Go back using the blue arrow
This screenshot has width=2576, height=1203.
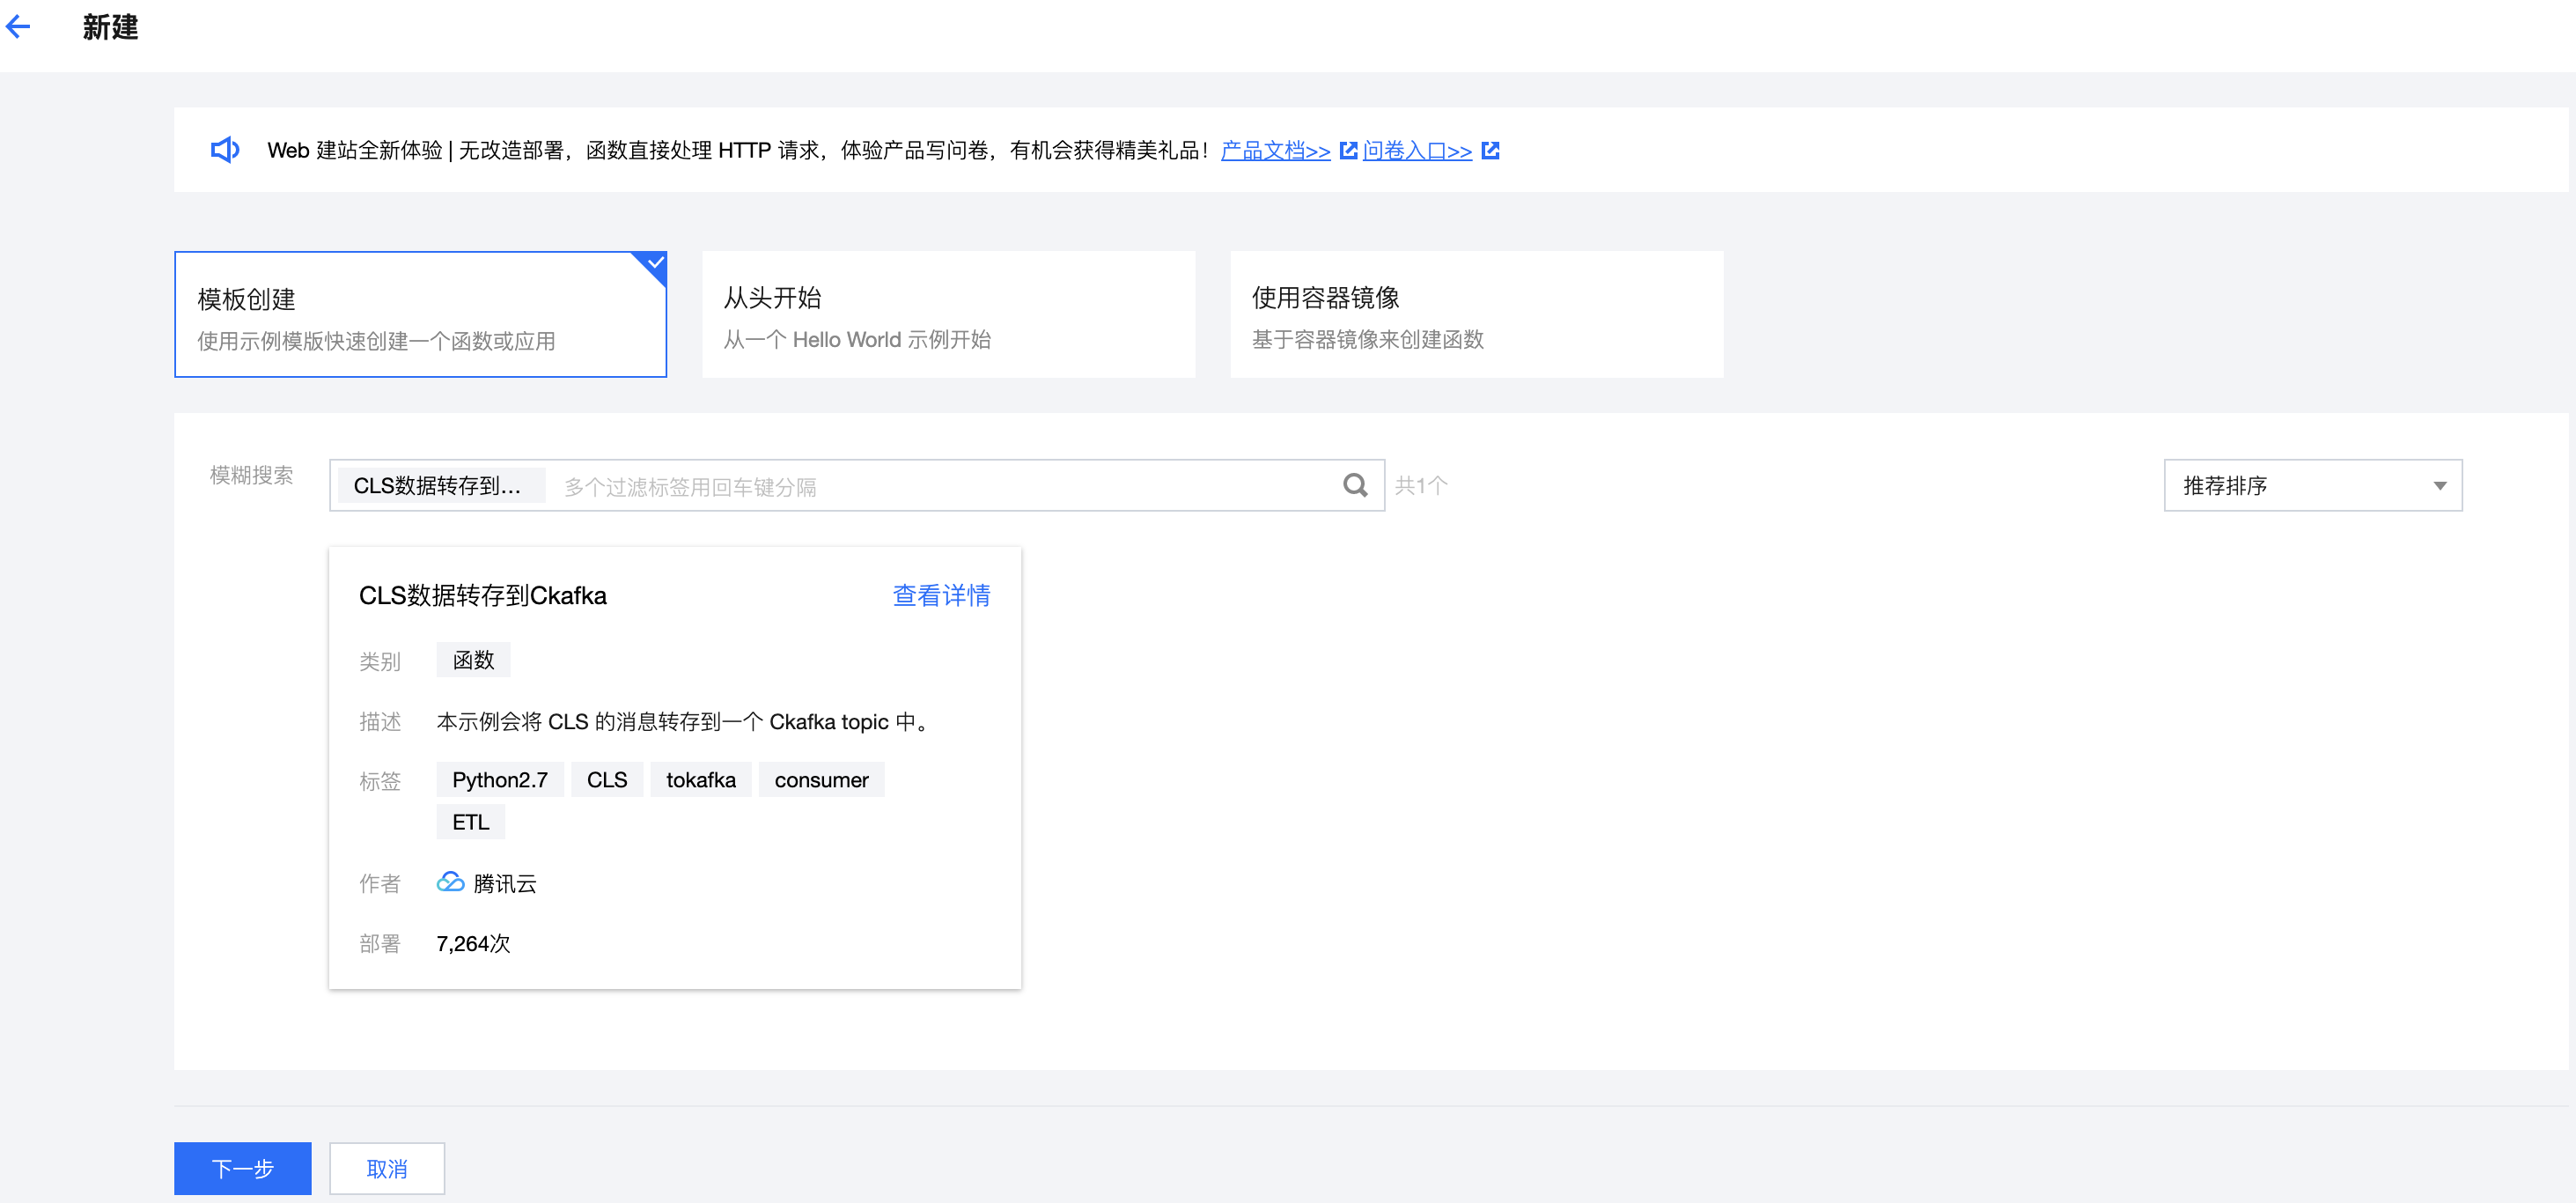18,27
